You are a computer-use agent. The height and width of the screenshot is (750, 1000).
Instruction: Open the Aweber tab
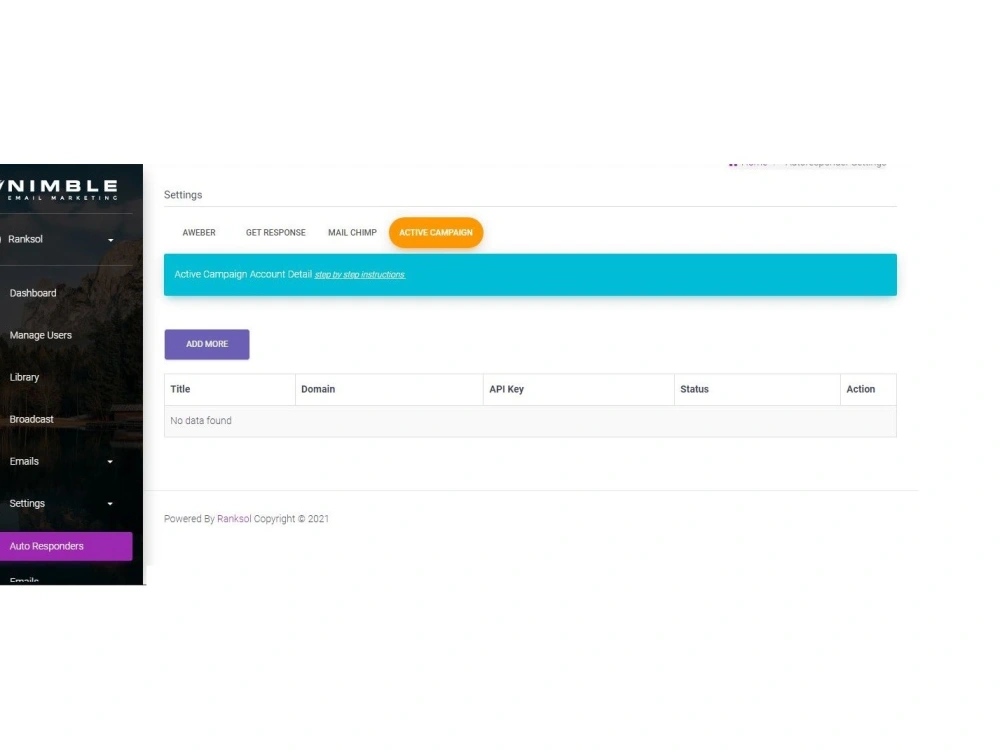(199, 233)
